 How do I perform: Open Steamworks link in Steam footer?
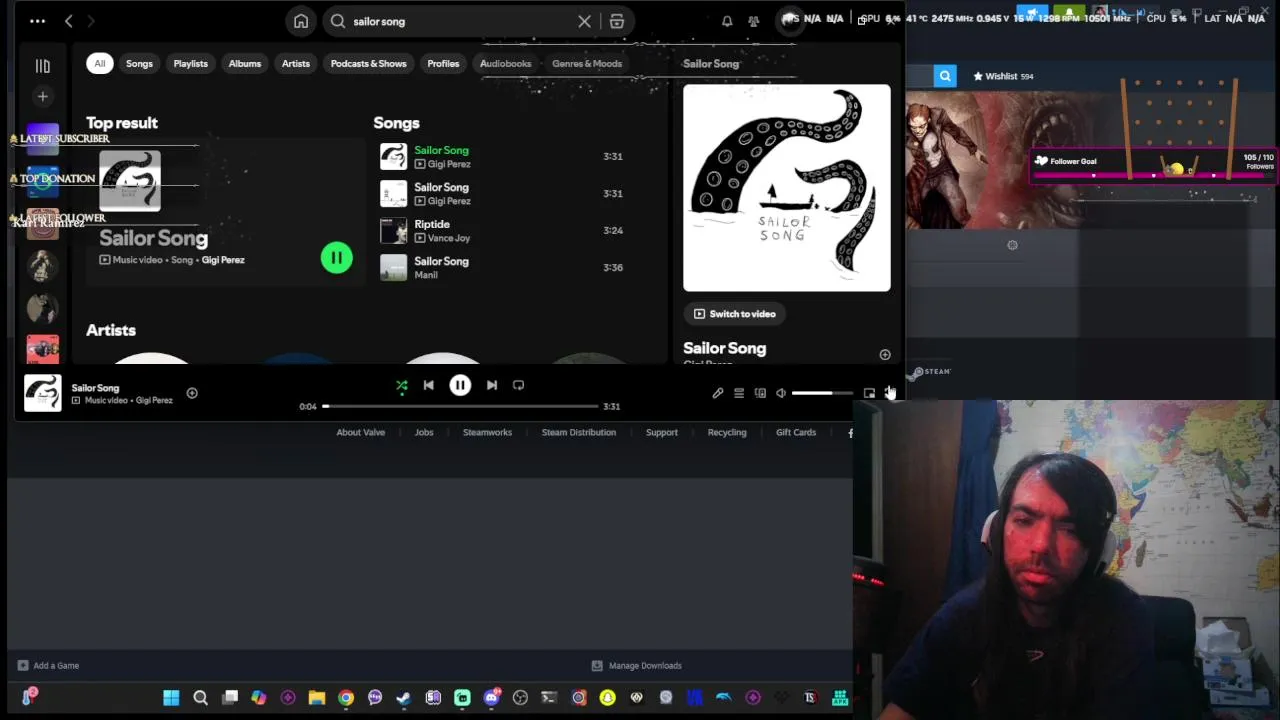pos(487,432)
